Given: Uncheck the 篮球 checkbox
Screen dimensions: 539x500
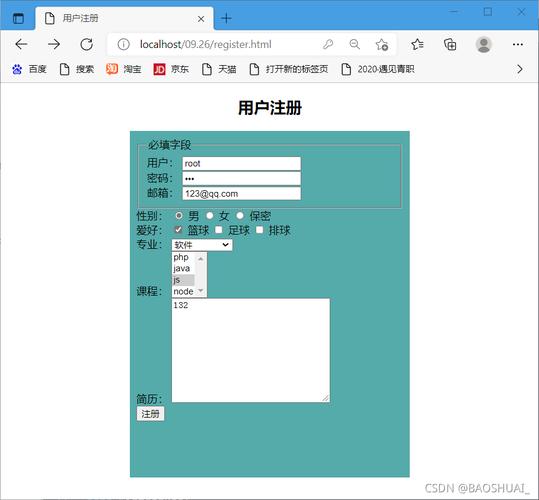Looking at the screenshot, I should [178, 230].
